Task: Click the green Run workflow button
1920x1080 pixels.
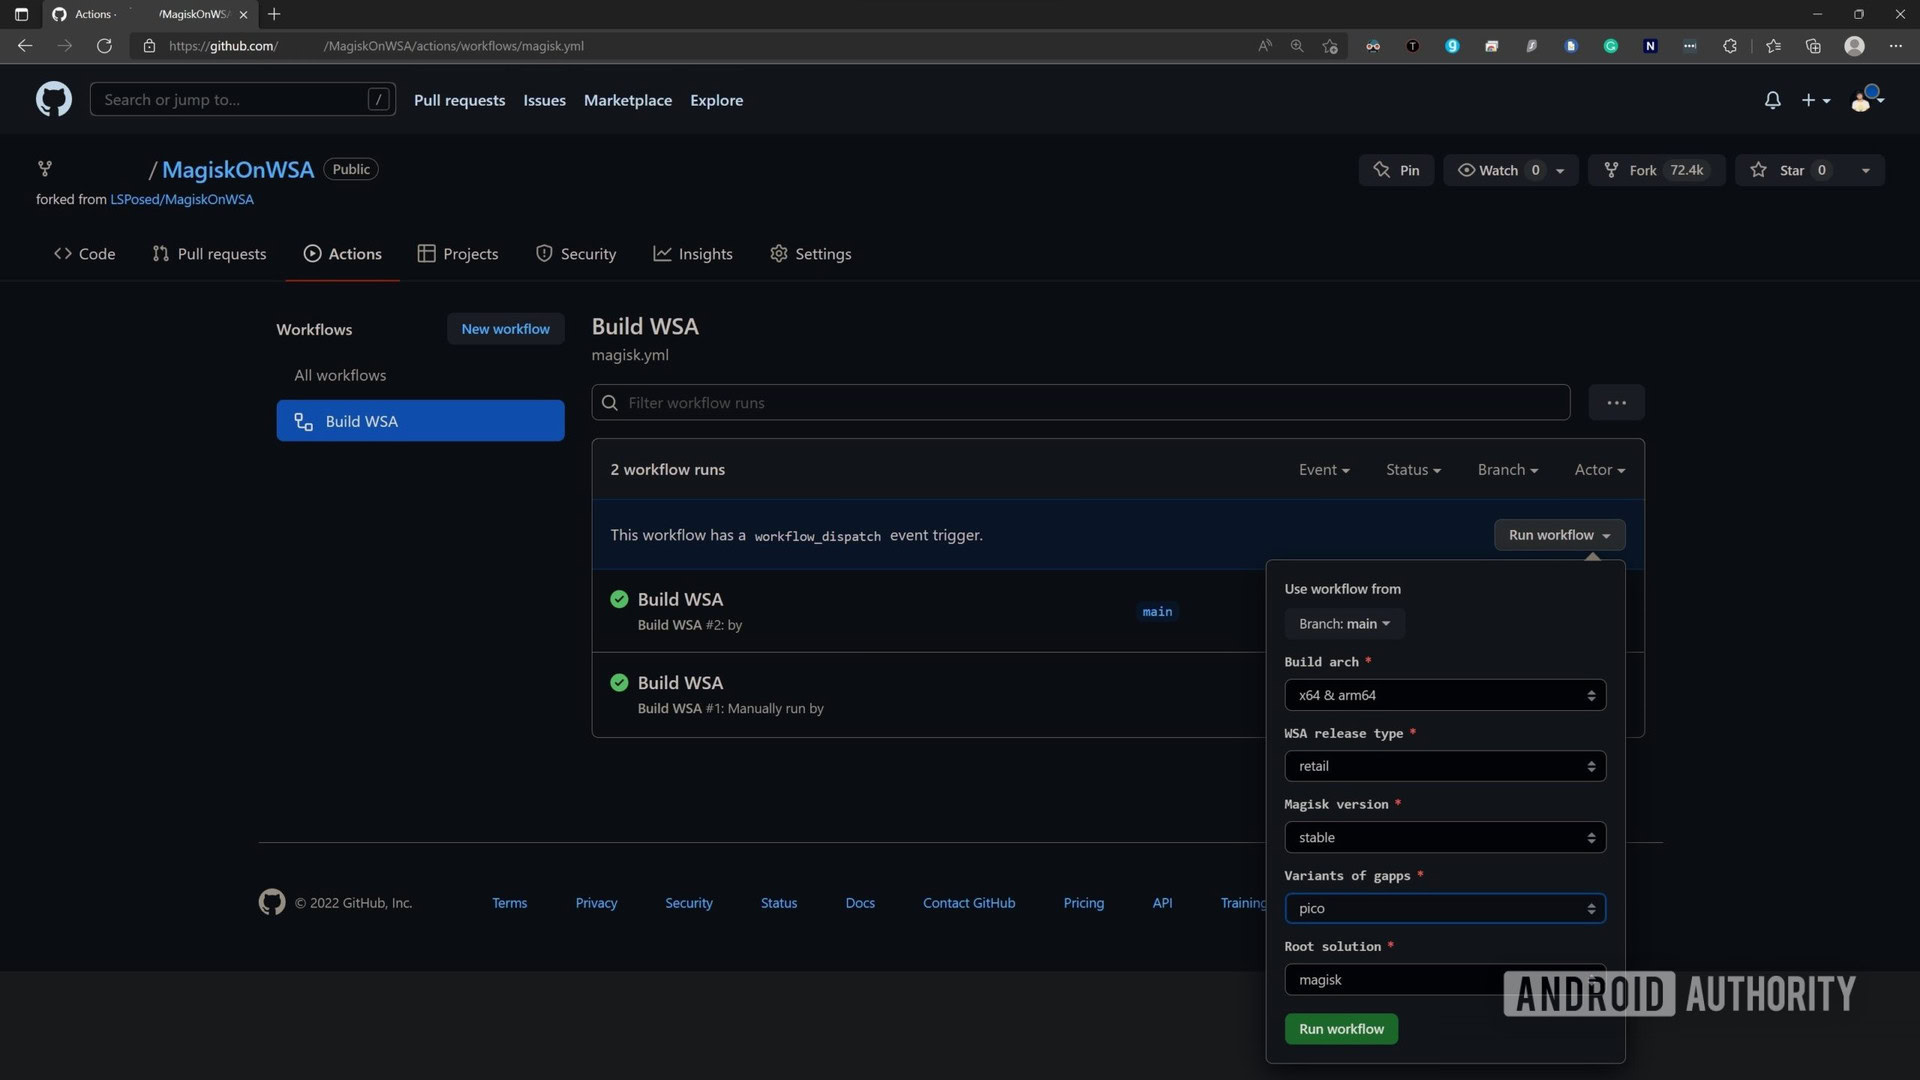Action: click(x=1340, y=1029)
